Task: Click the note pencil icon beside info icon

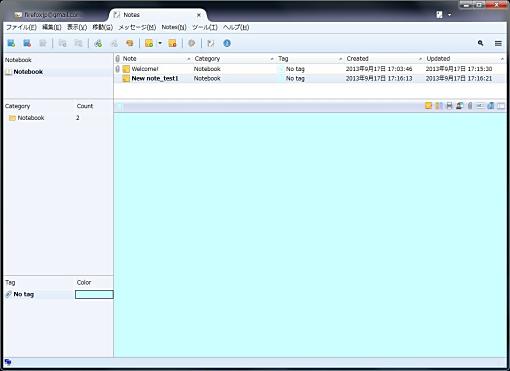Action: 211,43
